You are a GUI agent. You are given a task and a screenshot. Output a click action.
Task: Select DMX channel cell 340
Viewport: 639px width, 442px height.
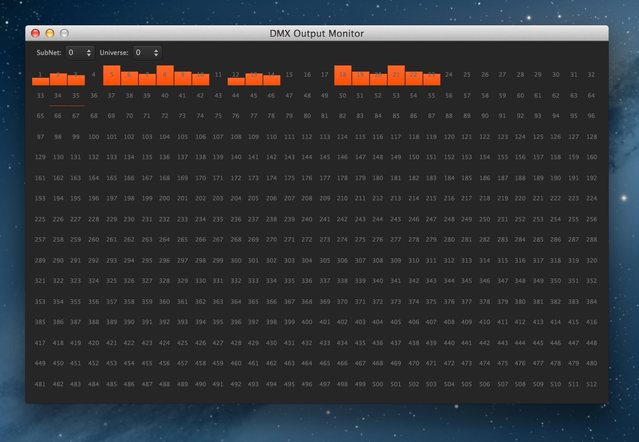coord(378,281)
